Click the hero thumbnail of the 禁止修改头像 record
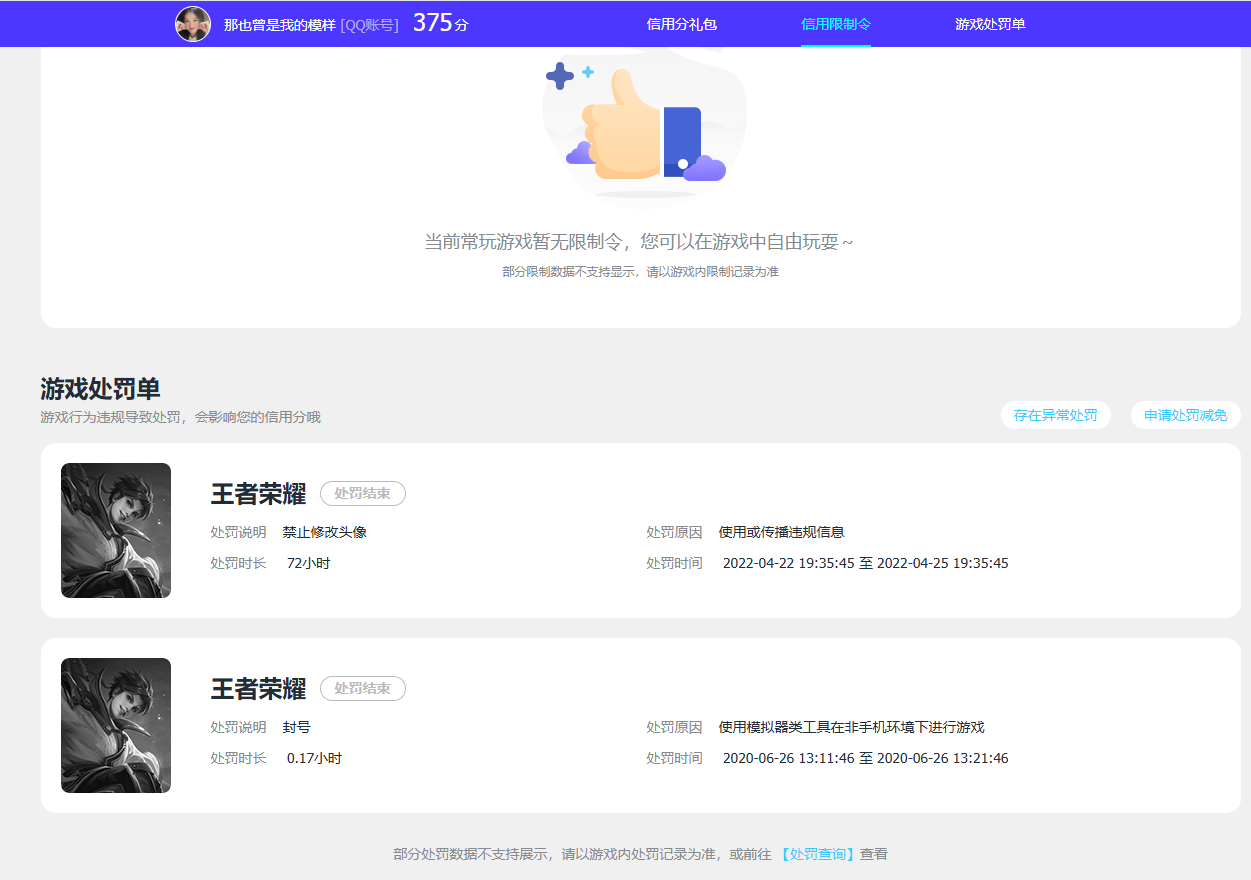Image resolution: width=1251 pixels, height=880 pixels. pos(116,530)
